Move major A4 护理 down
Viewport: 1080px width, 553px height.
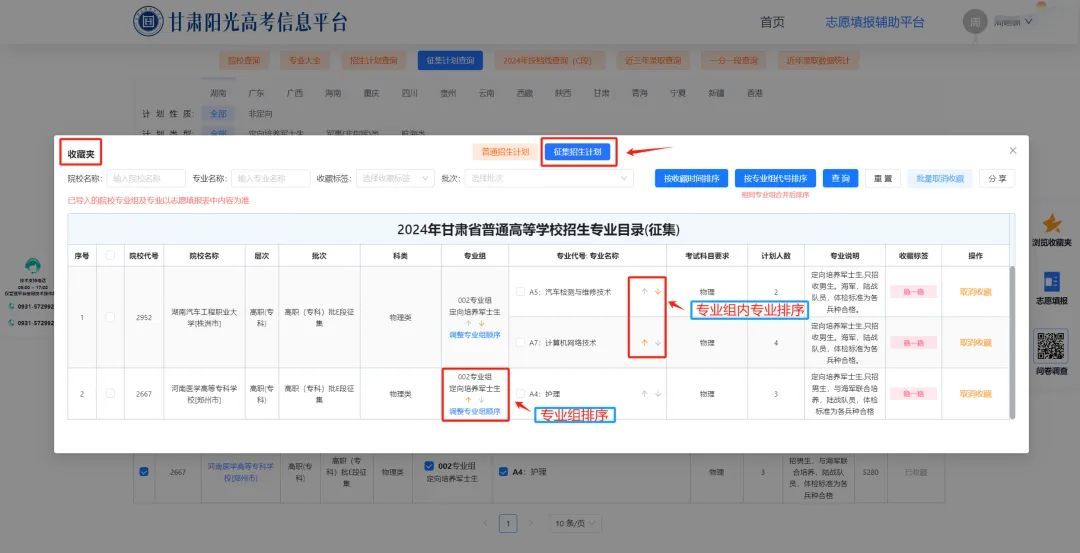[x=658, y=394]
